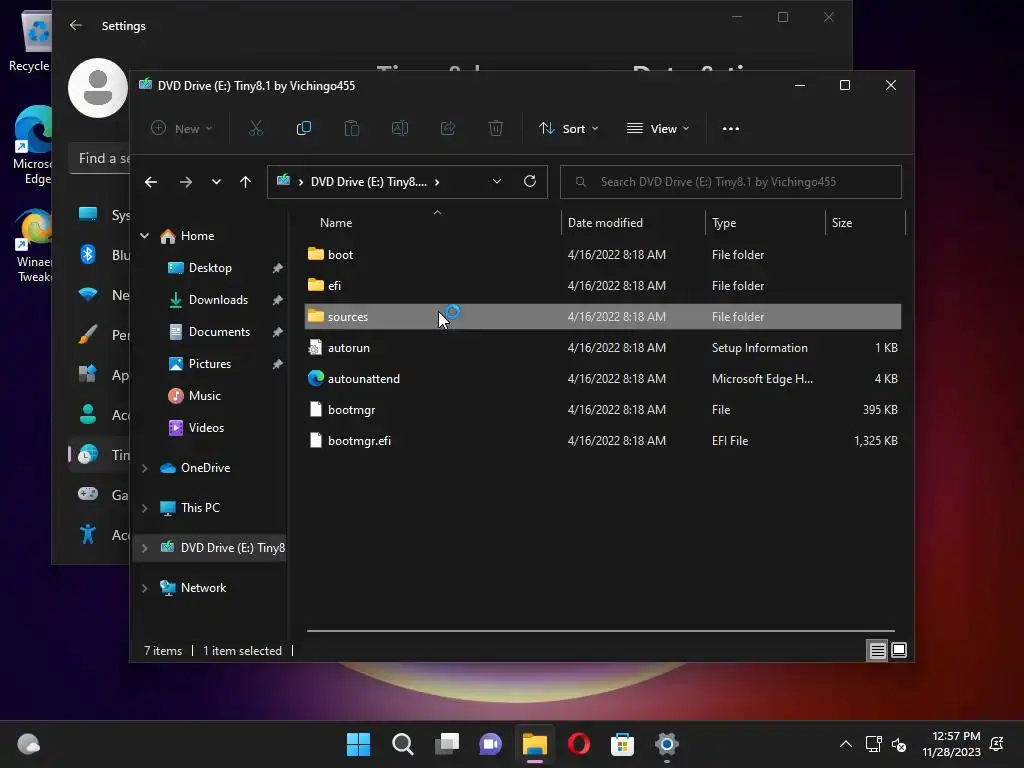Click the File Explorer taskbar icon
This screenshot has width=1024, height=768.
tap(535, 744)
